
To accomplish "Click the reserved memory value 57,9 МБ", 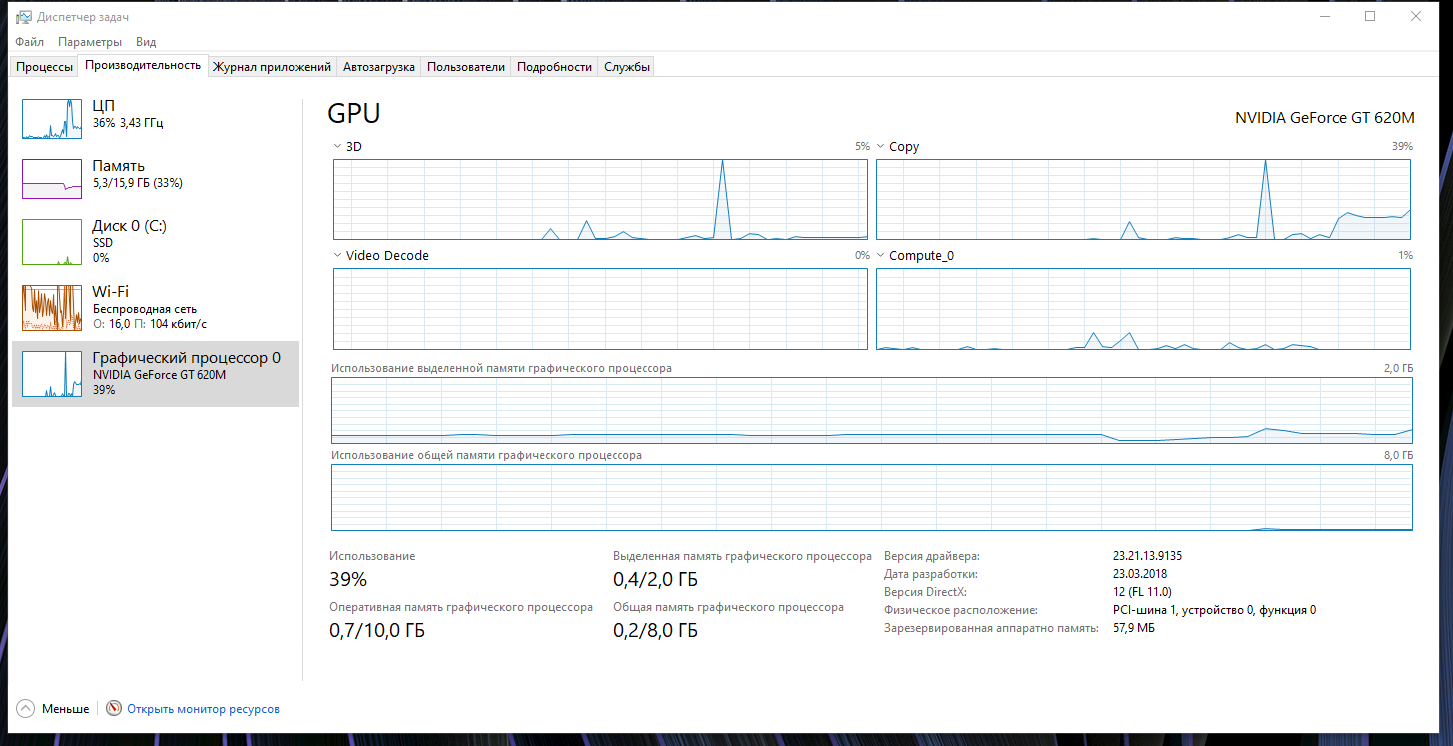I will pos(1134,628).
